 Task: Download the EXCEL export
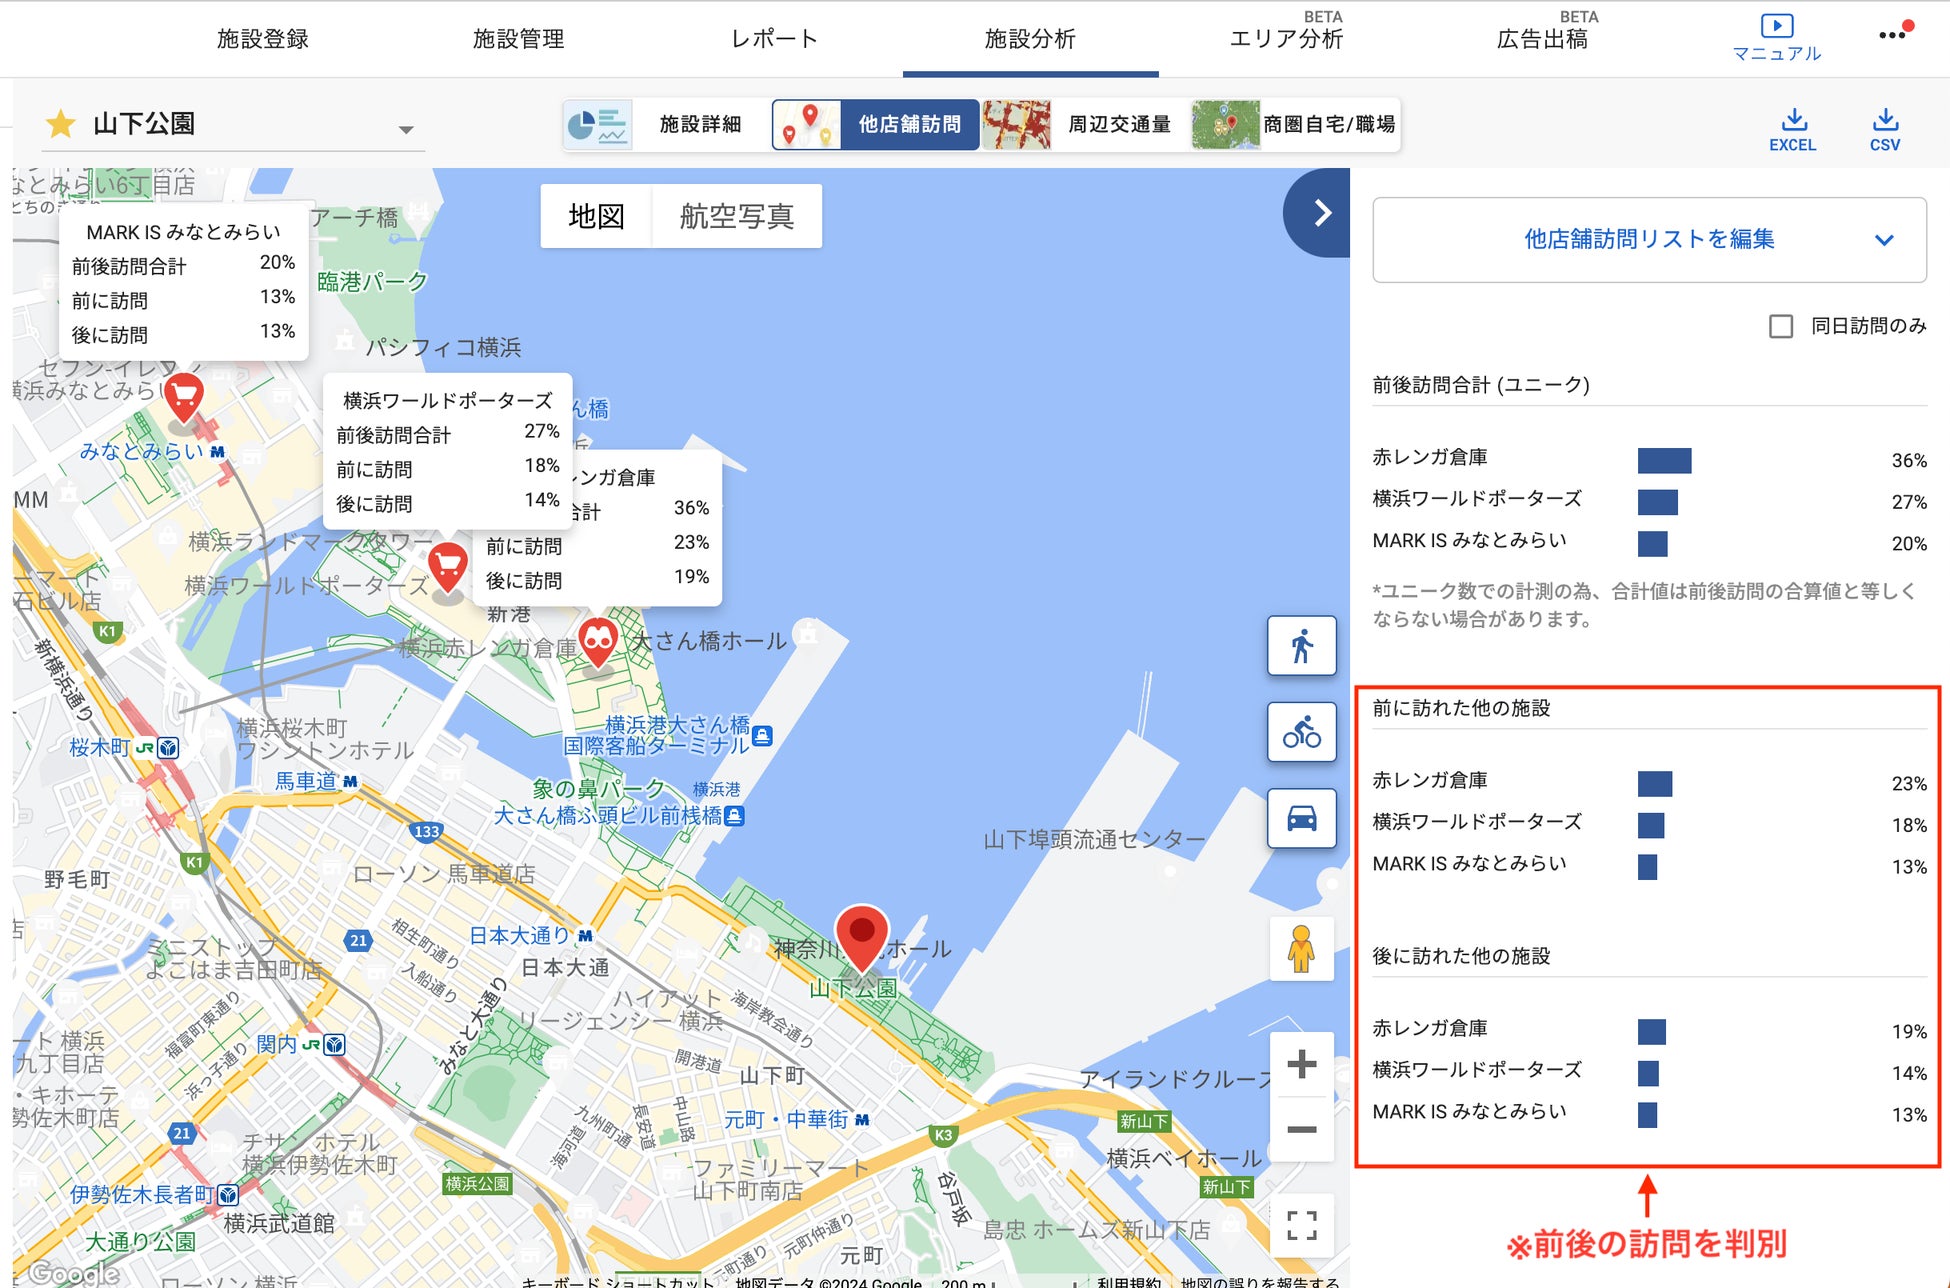click(x=1793, y=130)
